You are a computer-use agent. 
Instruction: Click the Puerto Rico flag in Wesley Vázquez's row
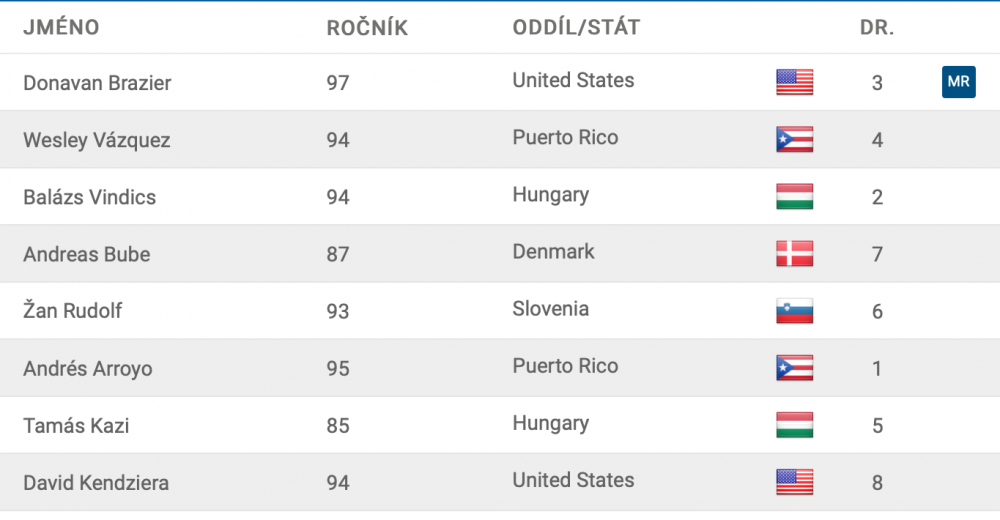click(x=794, y=139)
